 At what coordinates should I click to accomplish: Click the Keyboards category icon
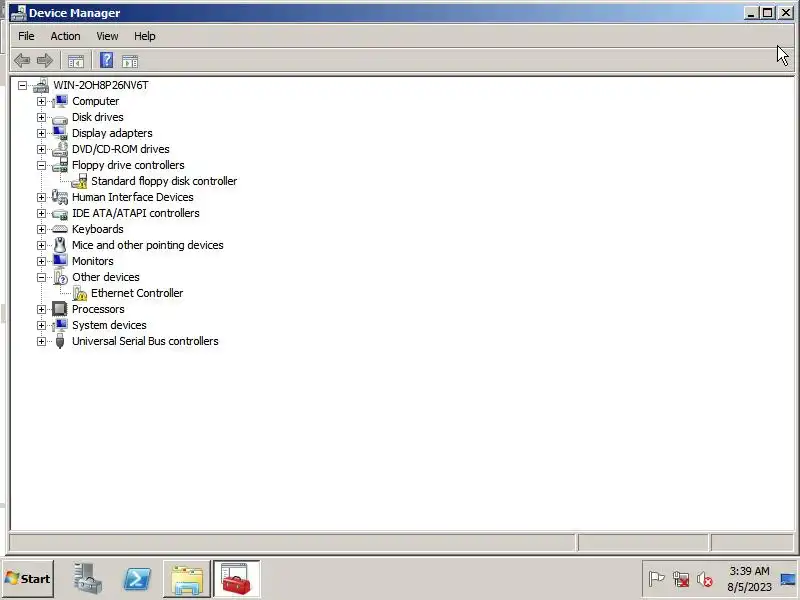[60, 229]
